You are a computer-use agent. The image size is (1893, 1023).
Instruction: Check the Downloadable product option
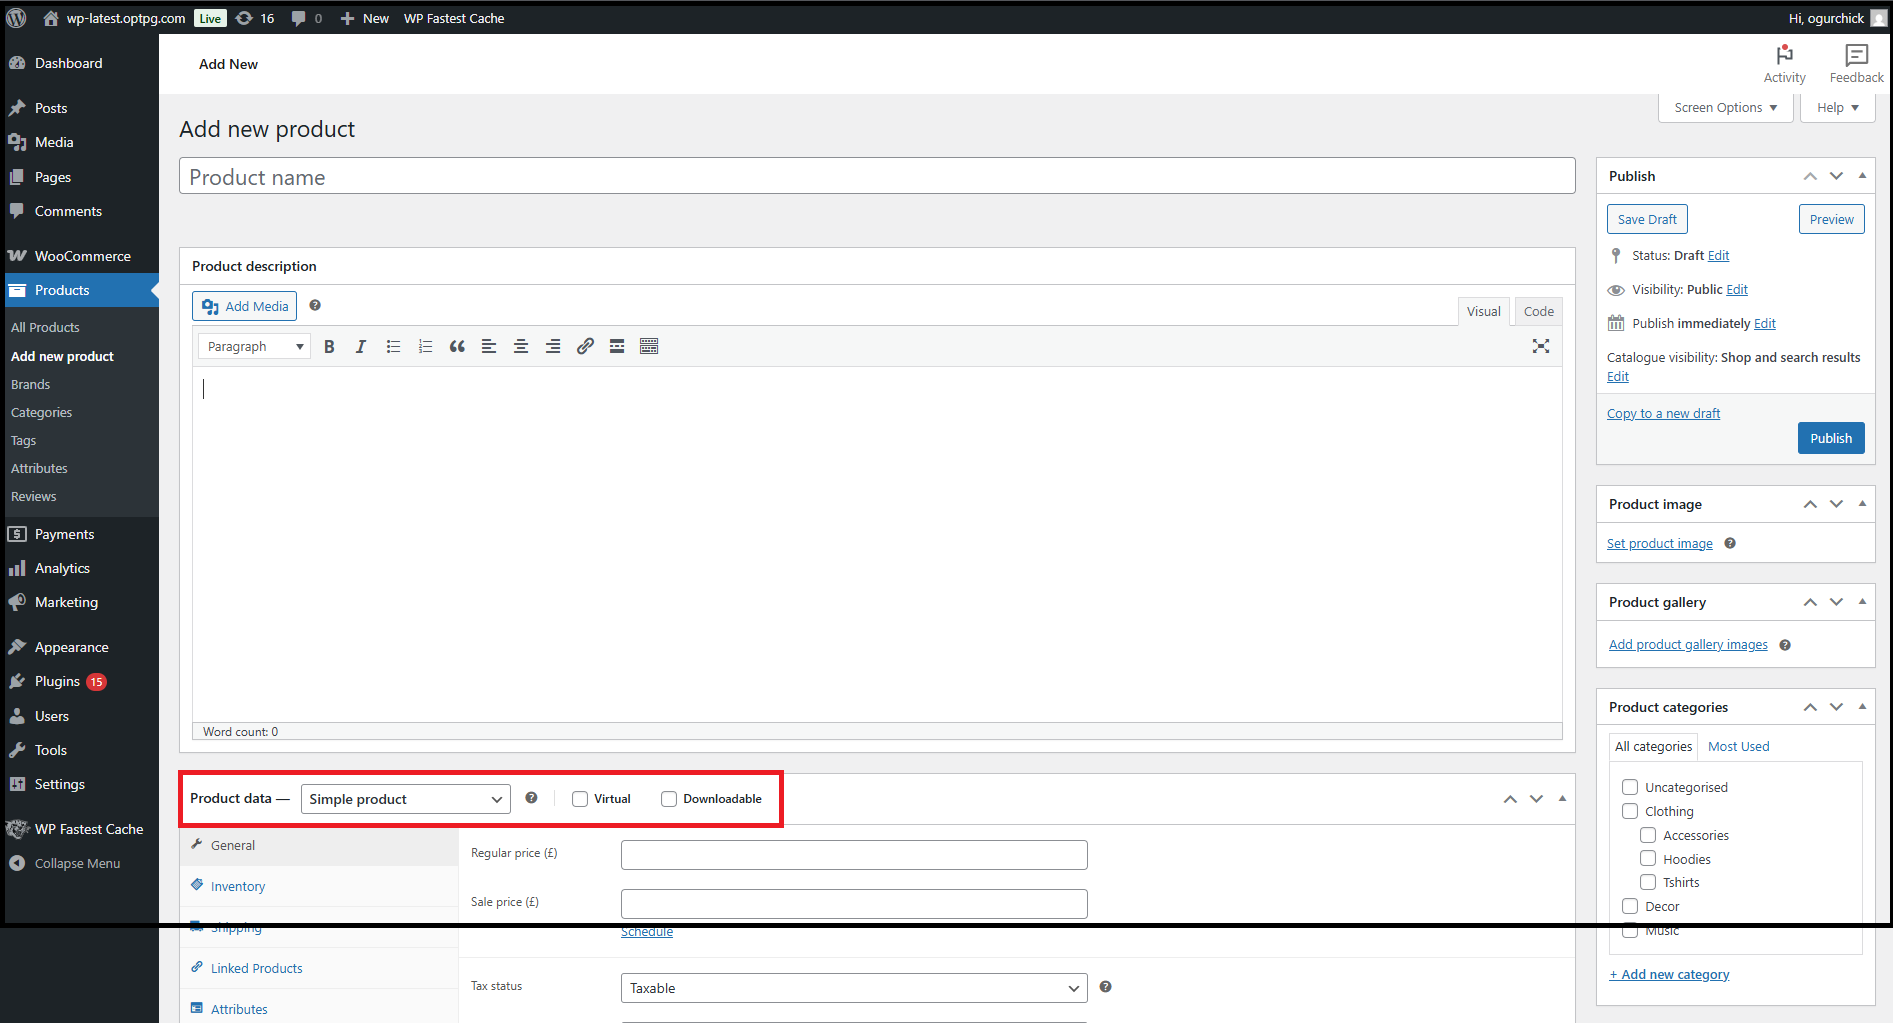[669, 799]
